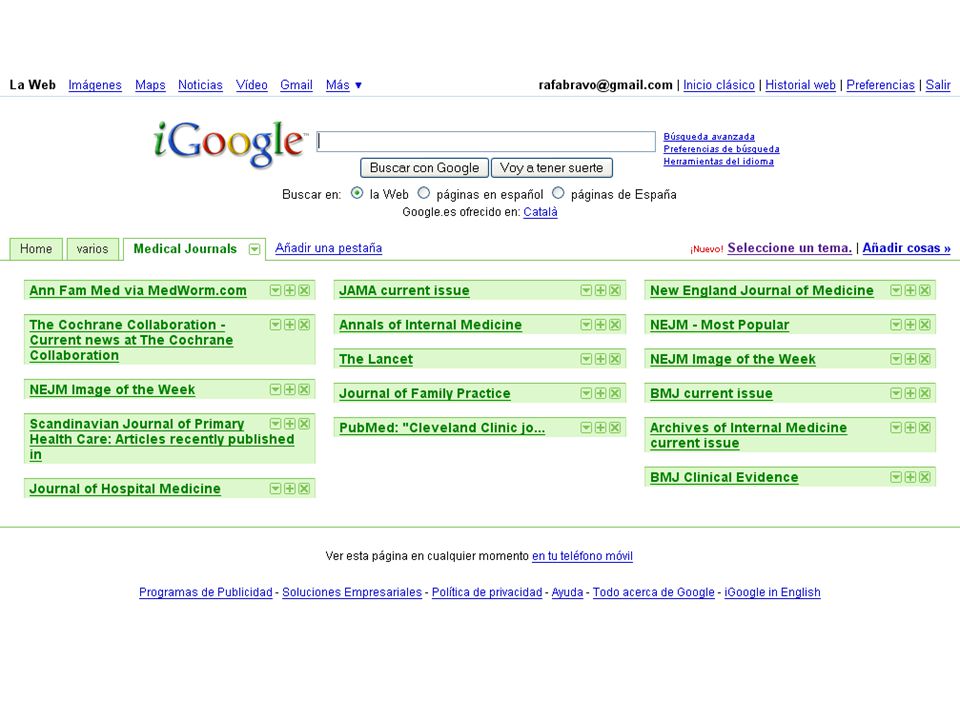The height and width of the screenshot is (720, 960).
Task: Open the Búsqueda avanzada link
Action: click(709, 137)
